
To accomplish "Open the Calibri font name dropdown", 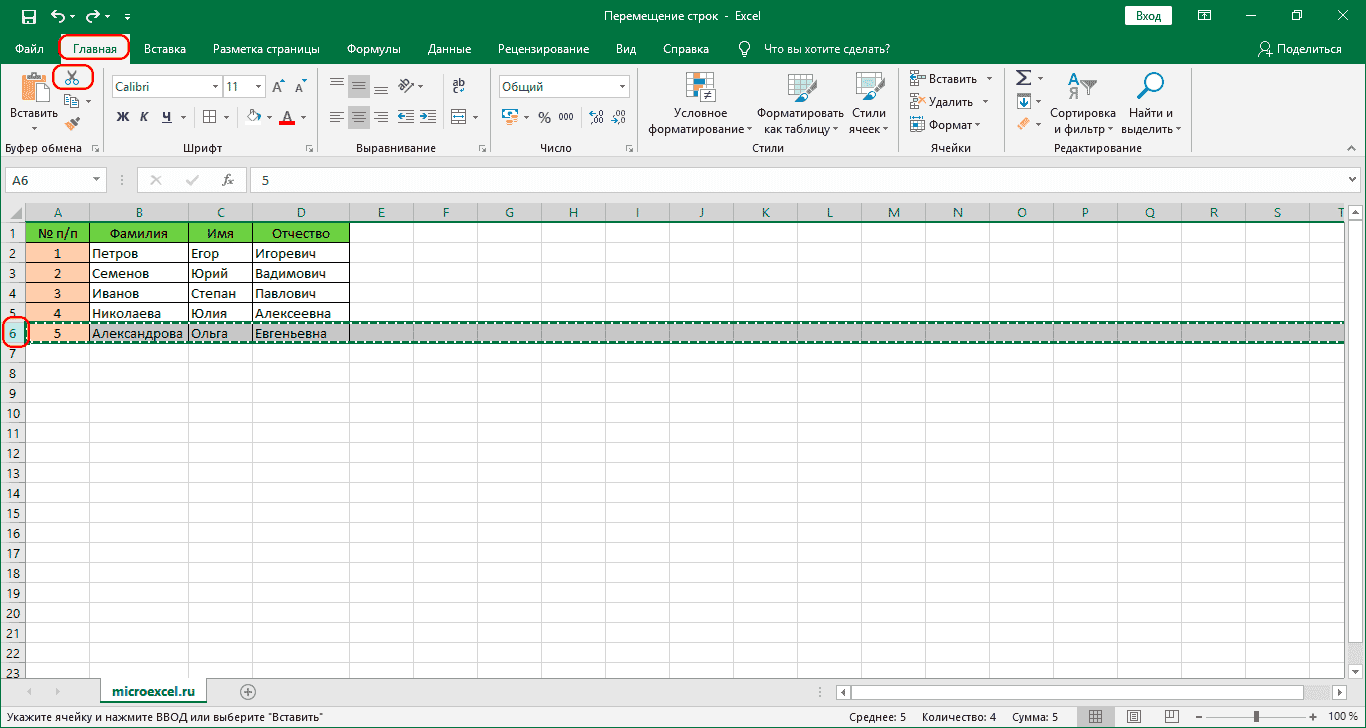I will [215, 87].
